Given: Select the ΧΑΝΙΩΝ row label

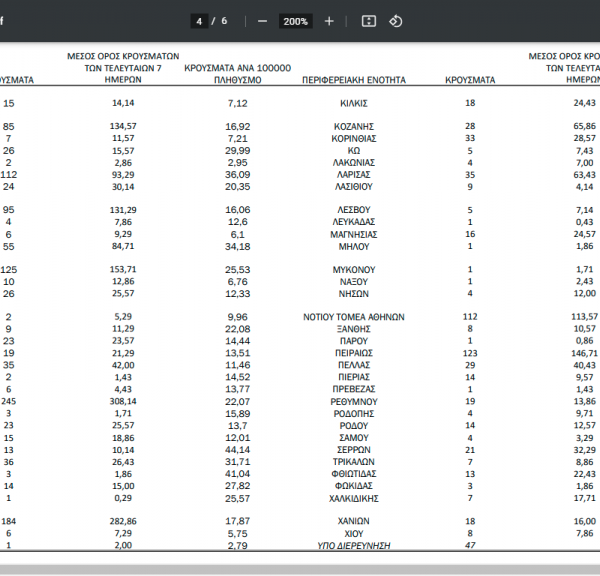Looking at the screenshot, I should click(354, 521).
